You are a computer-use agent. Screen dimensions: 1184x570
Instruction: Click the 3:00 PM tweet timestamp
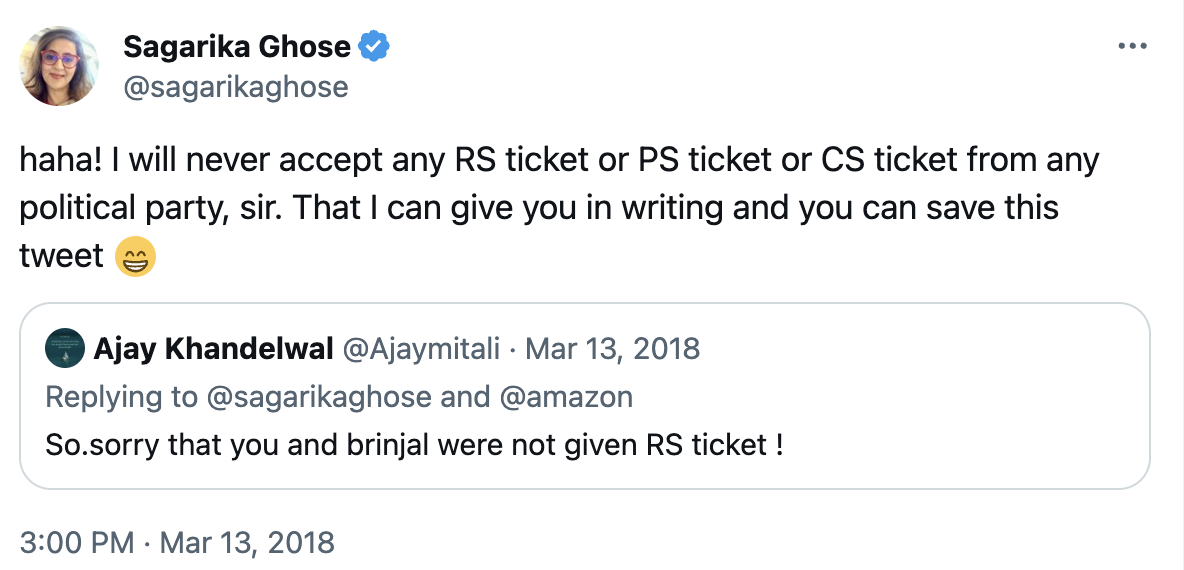[76, 543]
